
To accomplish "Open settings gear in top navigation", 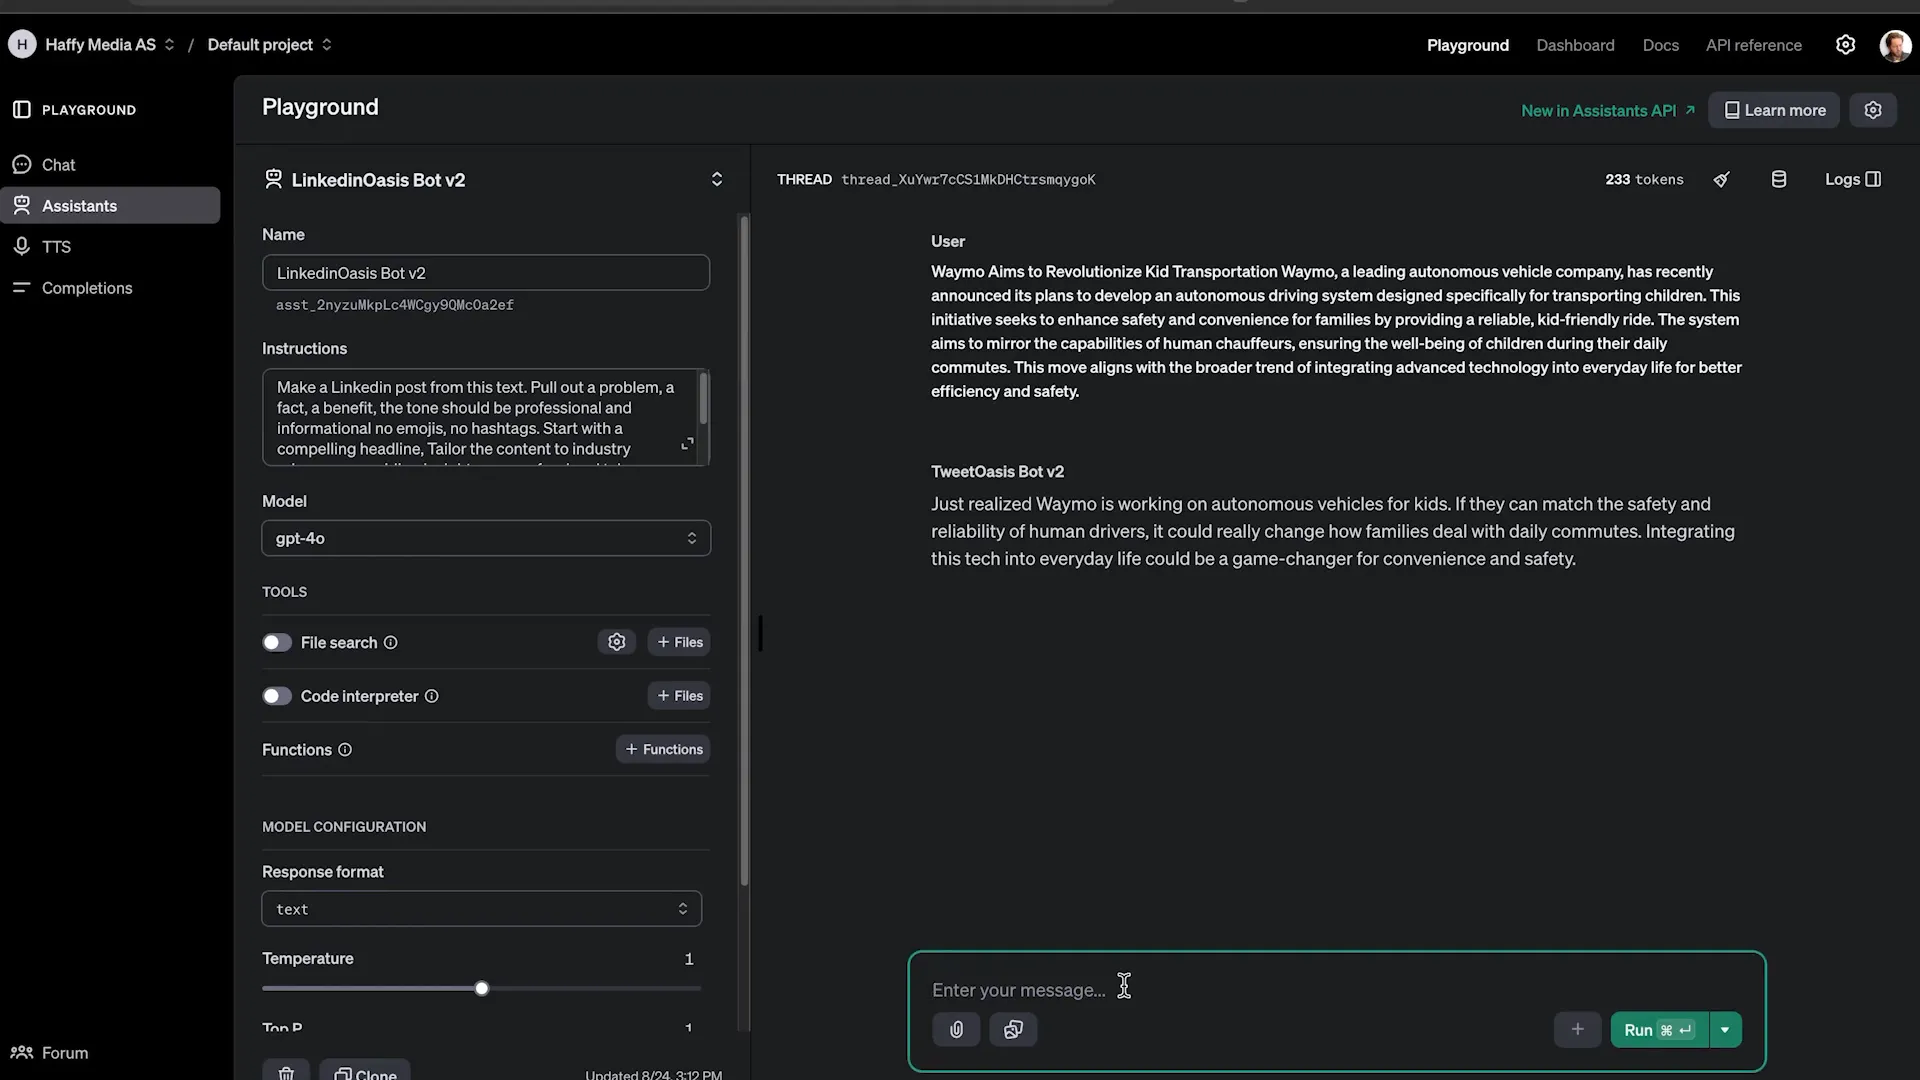I will [1845, 45].
